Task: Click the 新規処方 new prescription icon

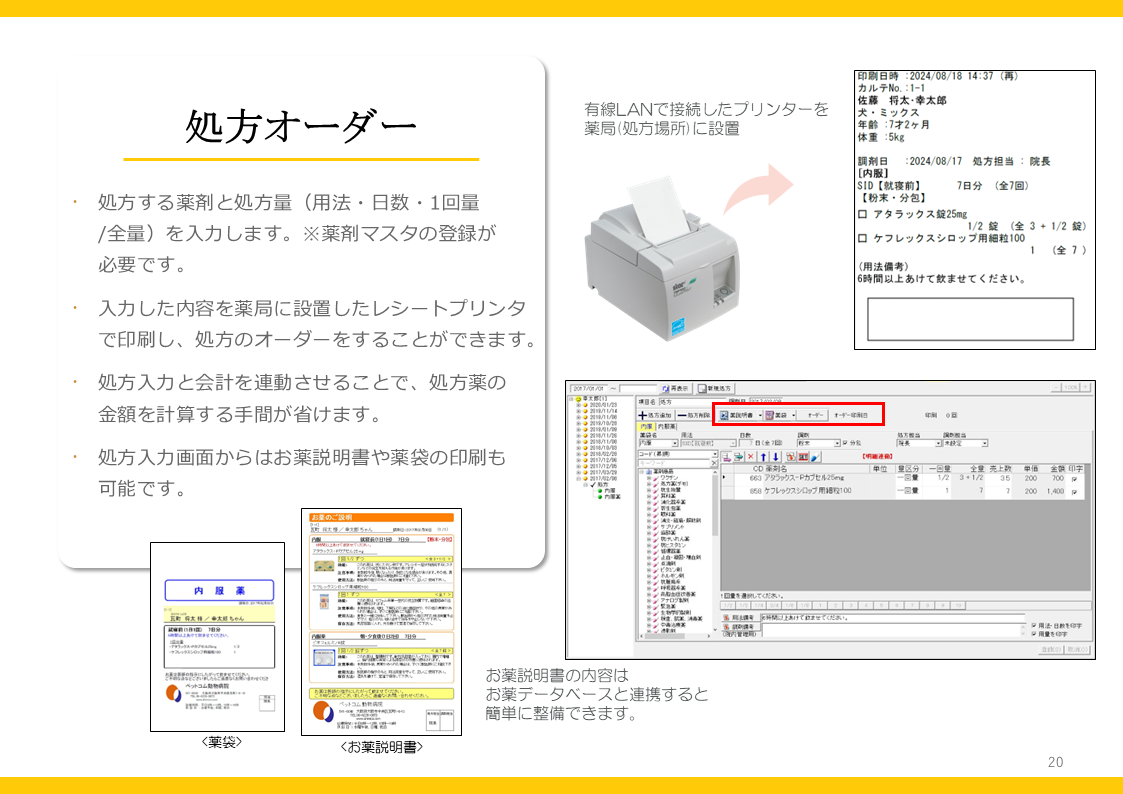Action: click(703, 388)
